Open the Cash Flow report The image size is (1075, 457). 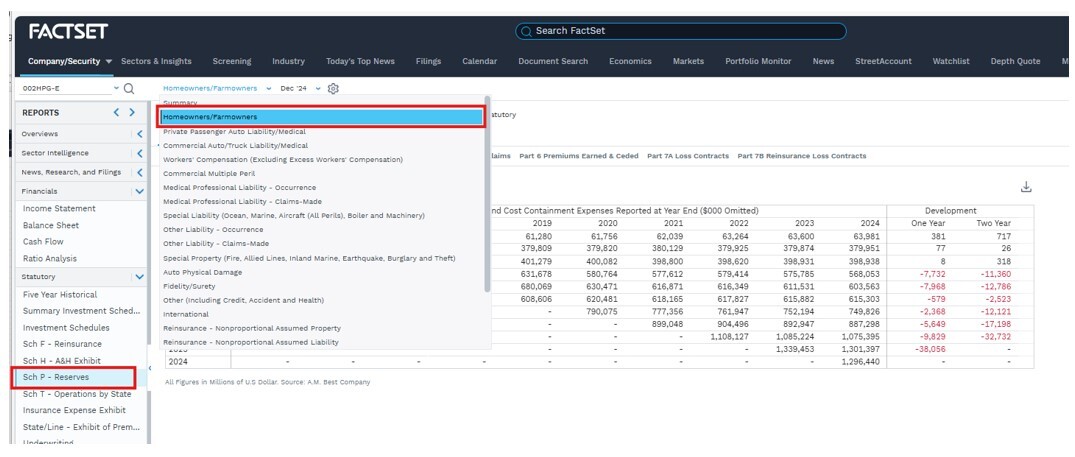(x=43, y=242)
